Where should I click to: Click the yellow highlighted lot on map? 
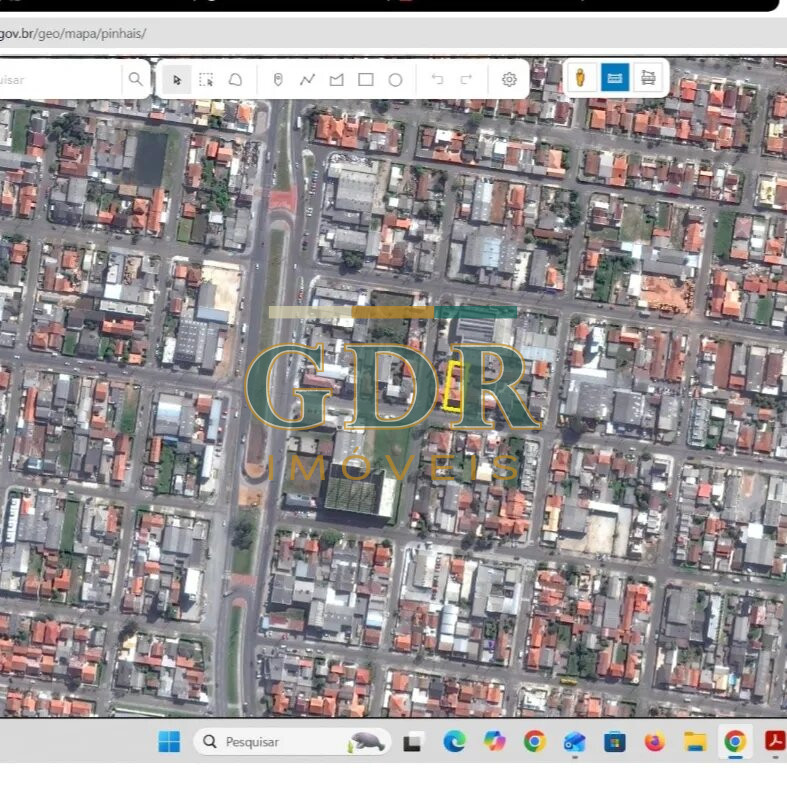tap(454, 386)
